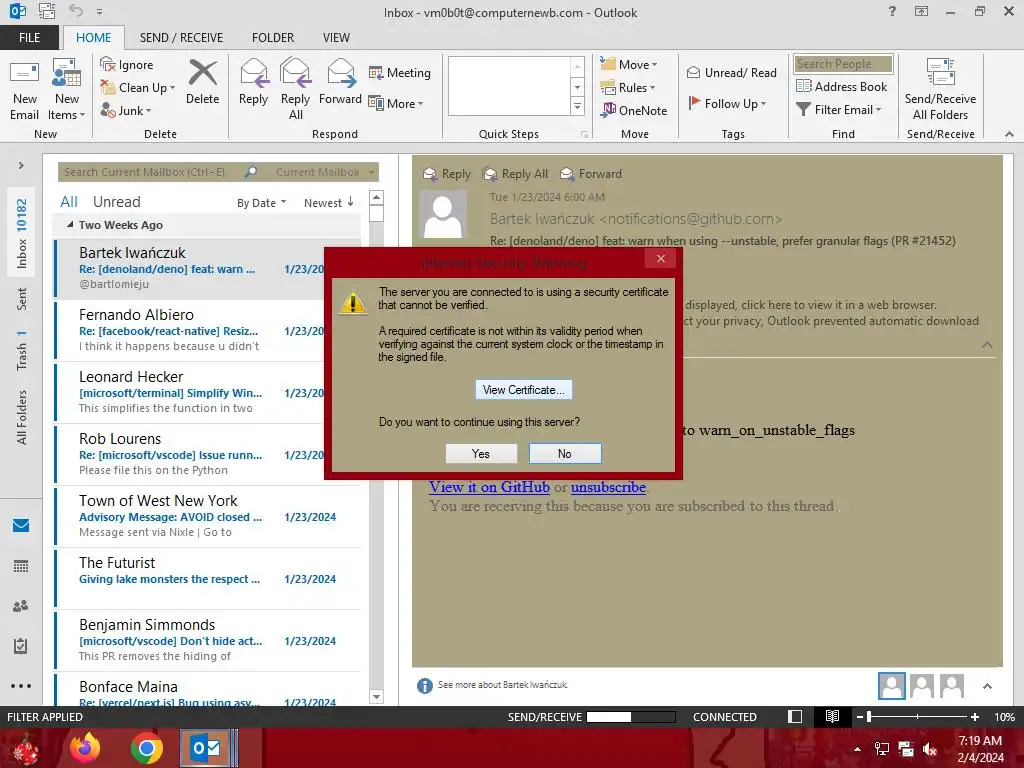1024x768 pixels.
Task: Click the zoom out minus button
Action: [x=860, y=716]
